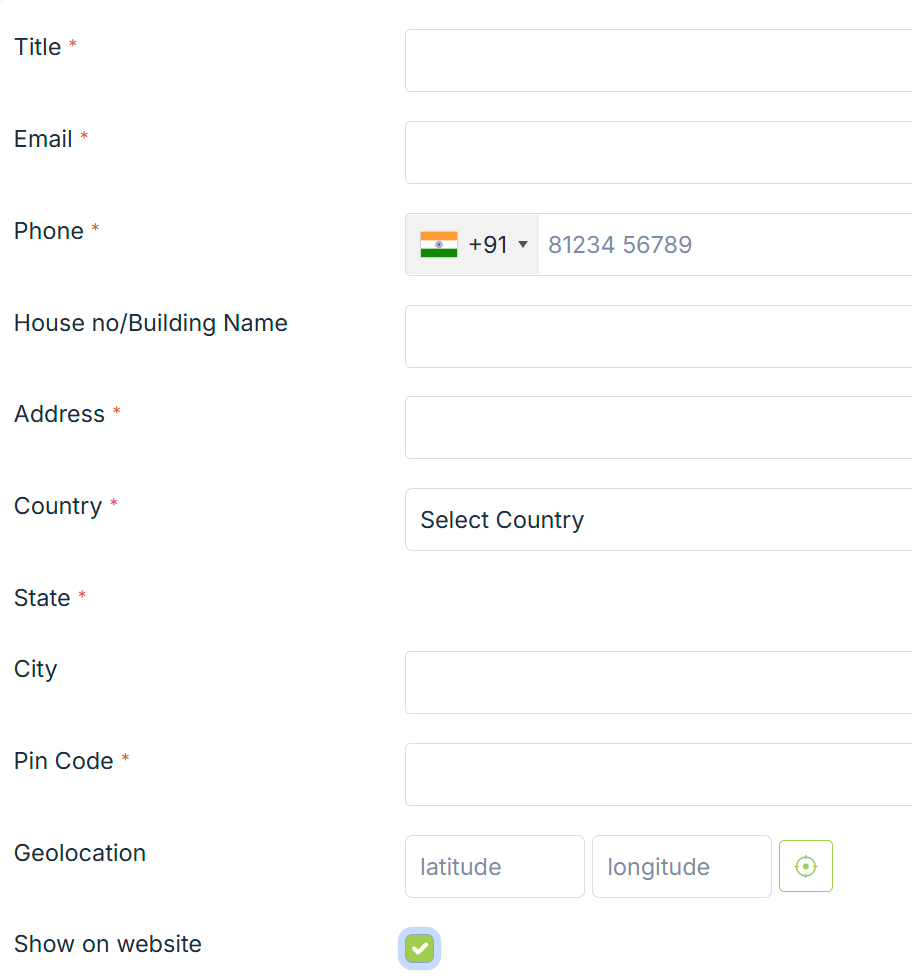Image resolution: width=912 pixels, height=978 pixels.
Task: Click the India flag icon
Action: [439, 245]
